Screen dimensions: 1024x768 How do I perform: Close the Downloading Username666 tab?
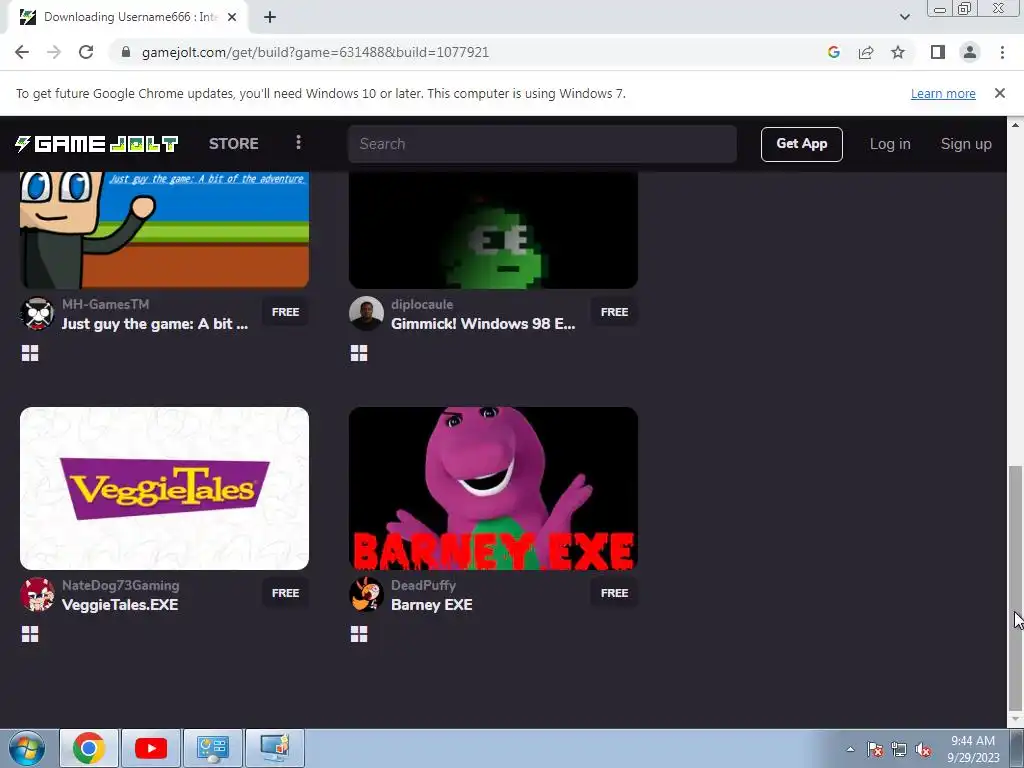click(x=232, y=18)
